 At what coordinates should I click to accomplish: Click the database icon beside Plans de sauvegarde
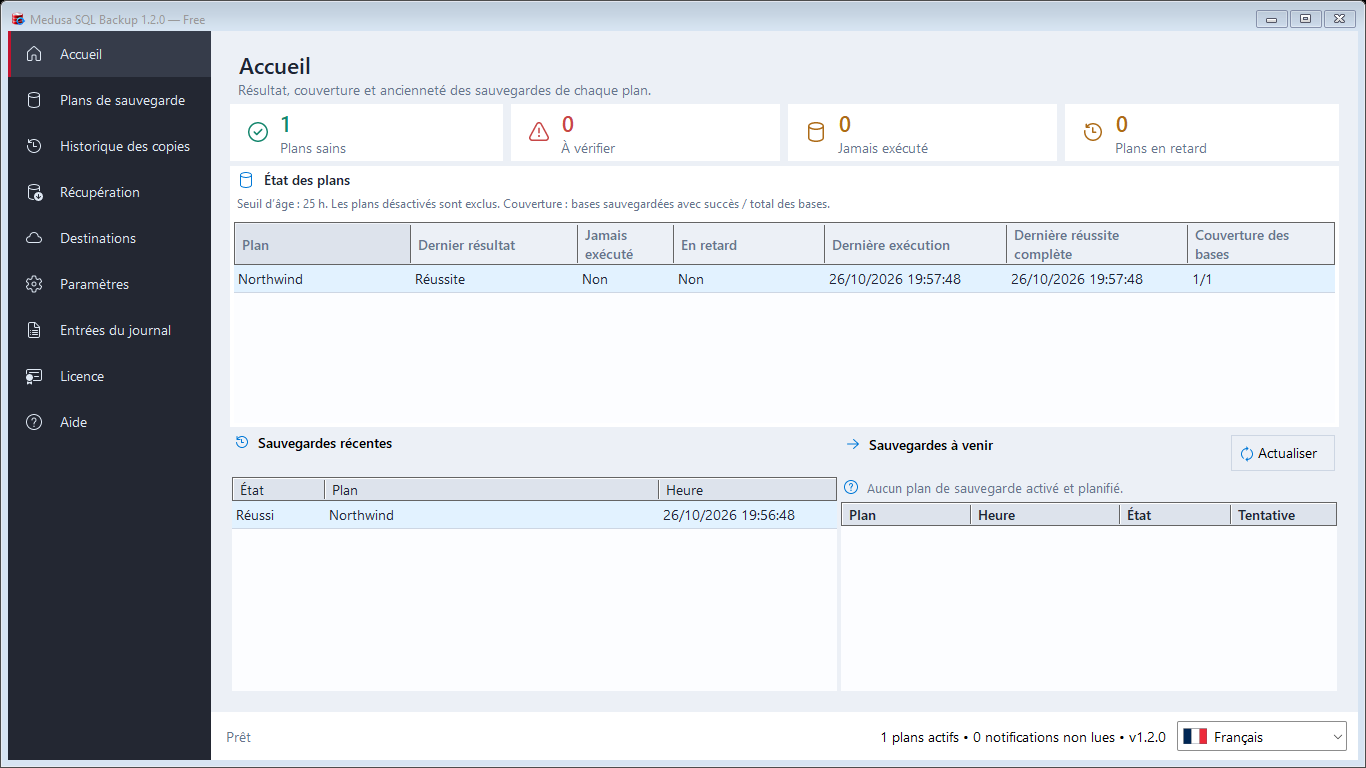[34, 100]
